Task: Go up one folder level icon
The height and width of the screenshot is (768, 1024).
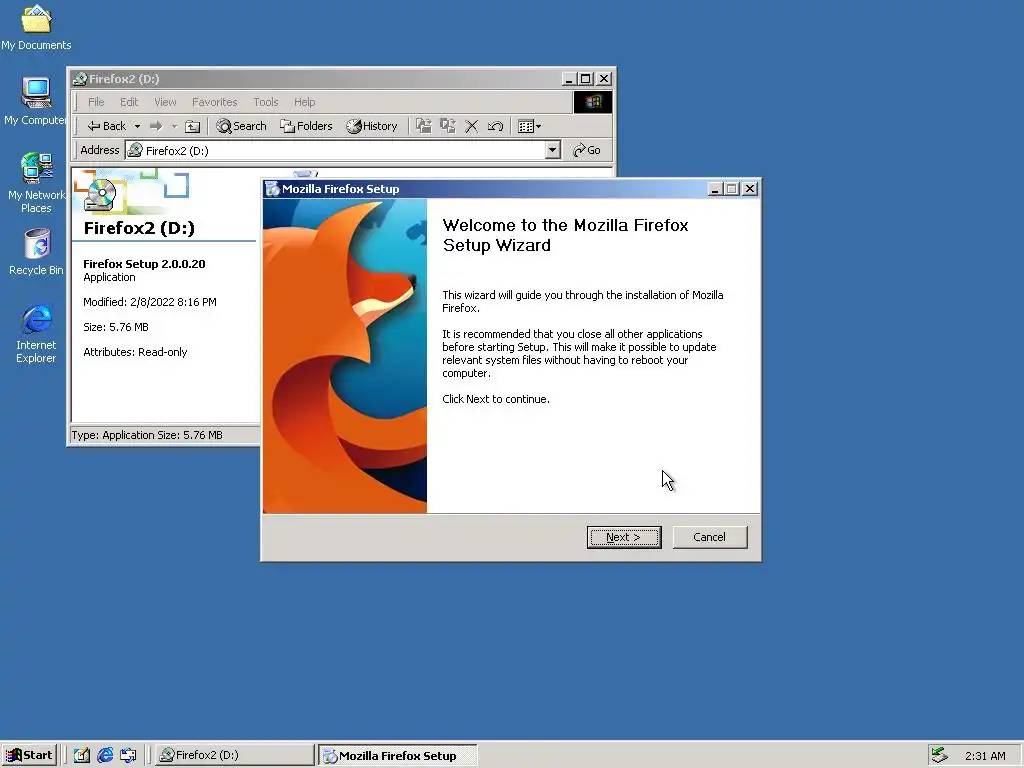Action: tap(192, 126)
